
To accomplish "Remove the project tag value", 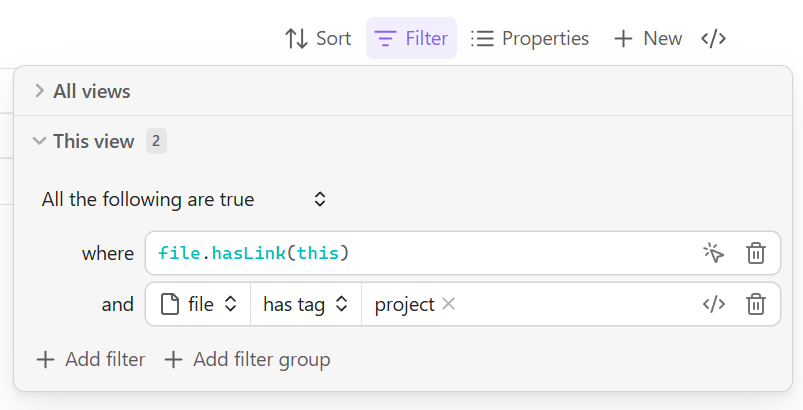I will [x=449, y=304].
